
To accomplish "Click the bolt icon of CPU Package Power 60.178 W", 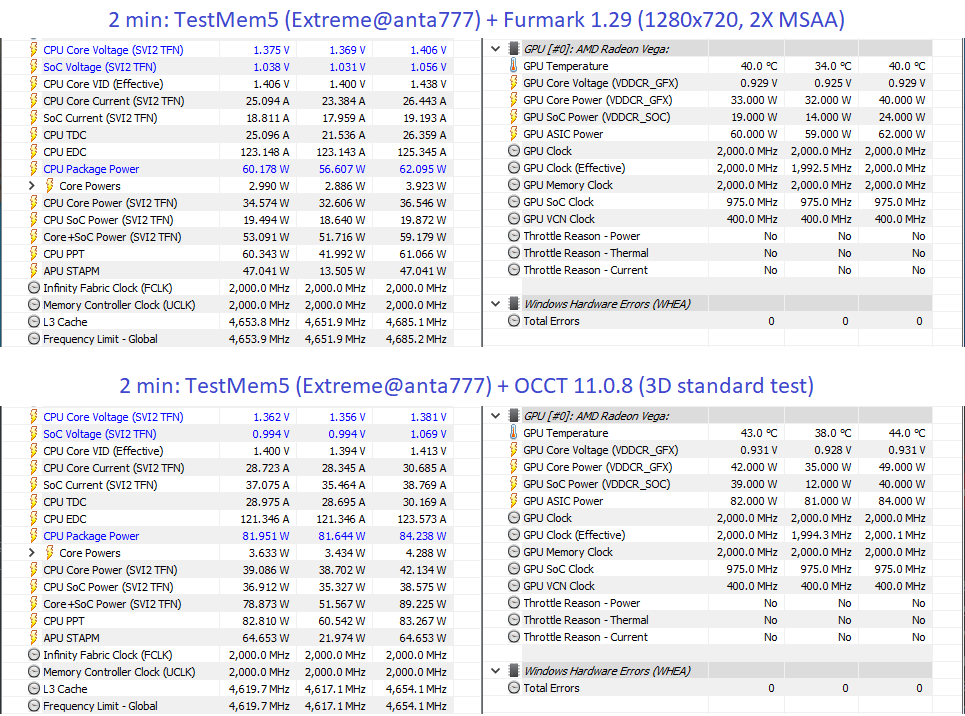I will pyautogui.click(x=34, y=169).
